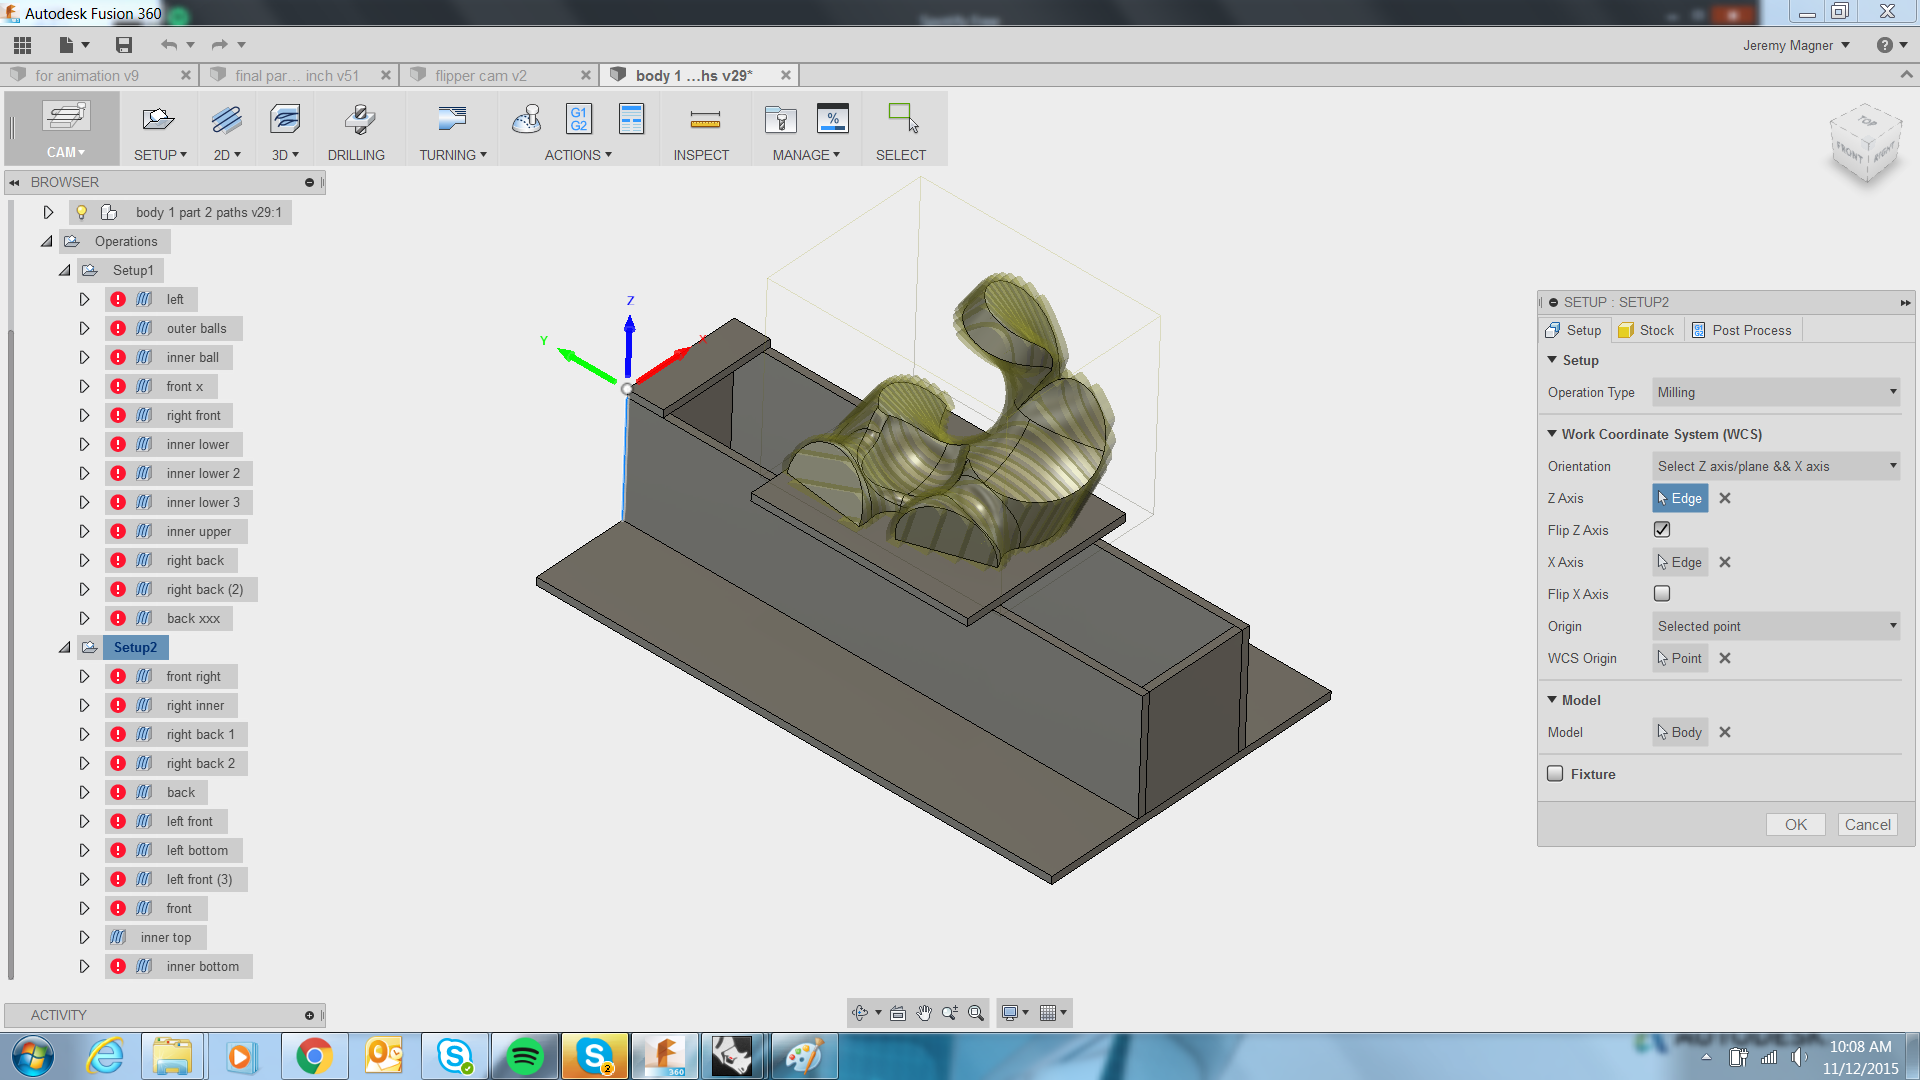Click the Task Manager percent icon

tap(832, 120)
